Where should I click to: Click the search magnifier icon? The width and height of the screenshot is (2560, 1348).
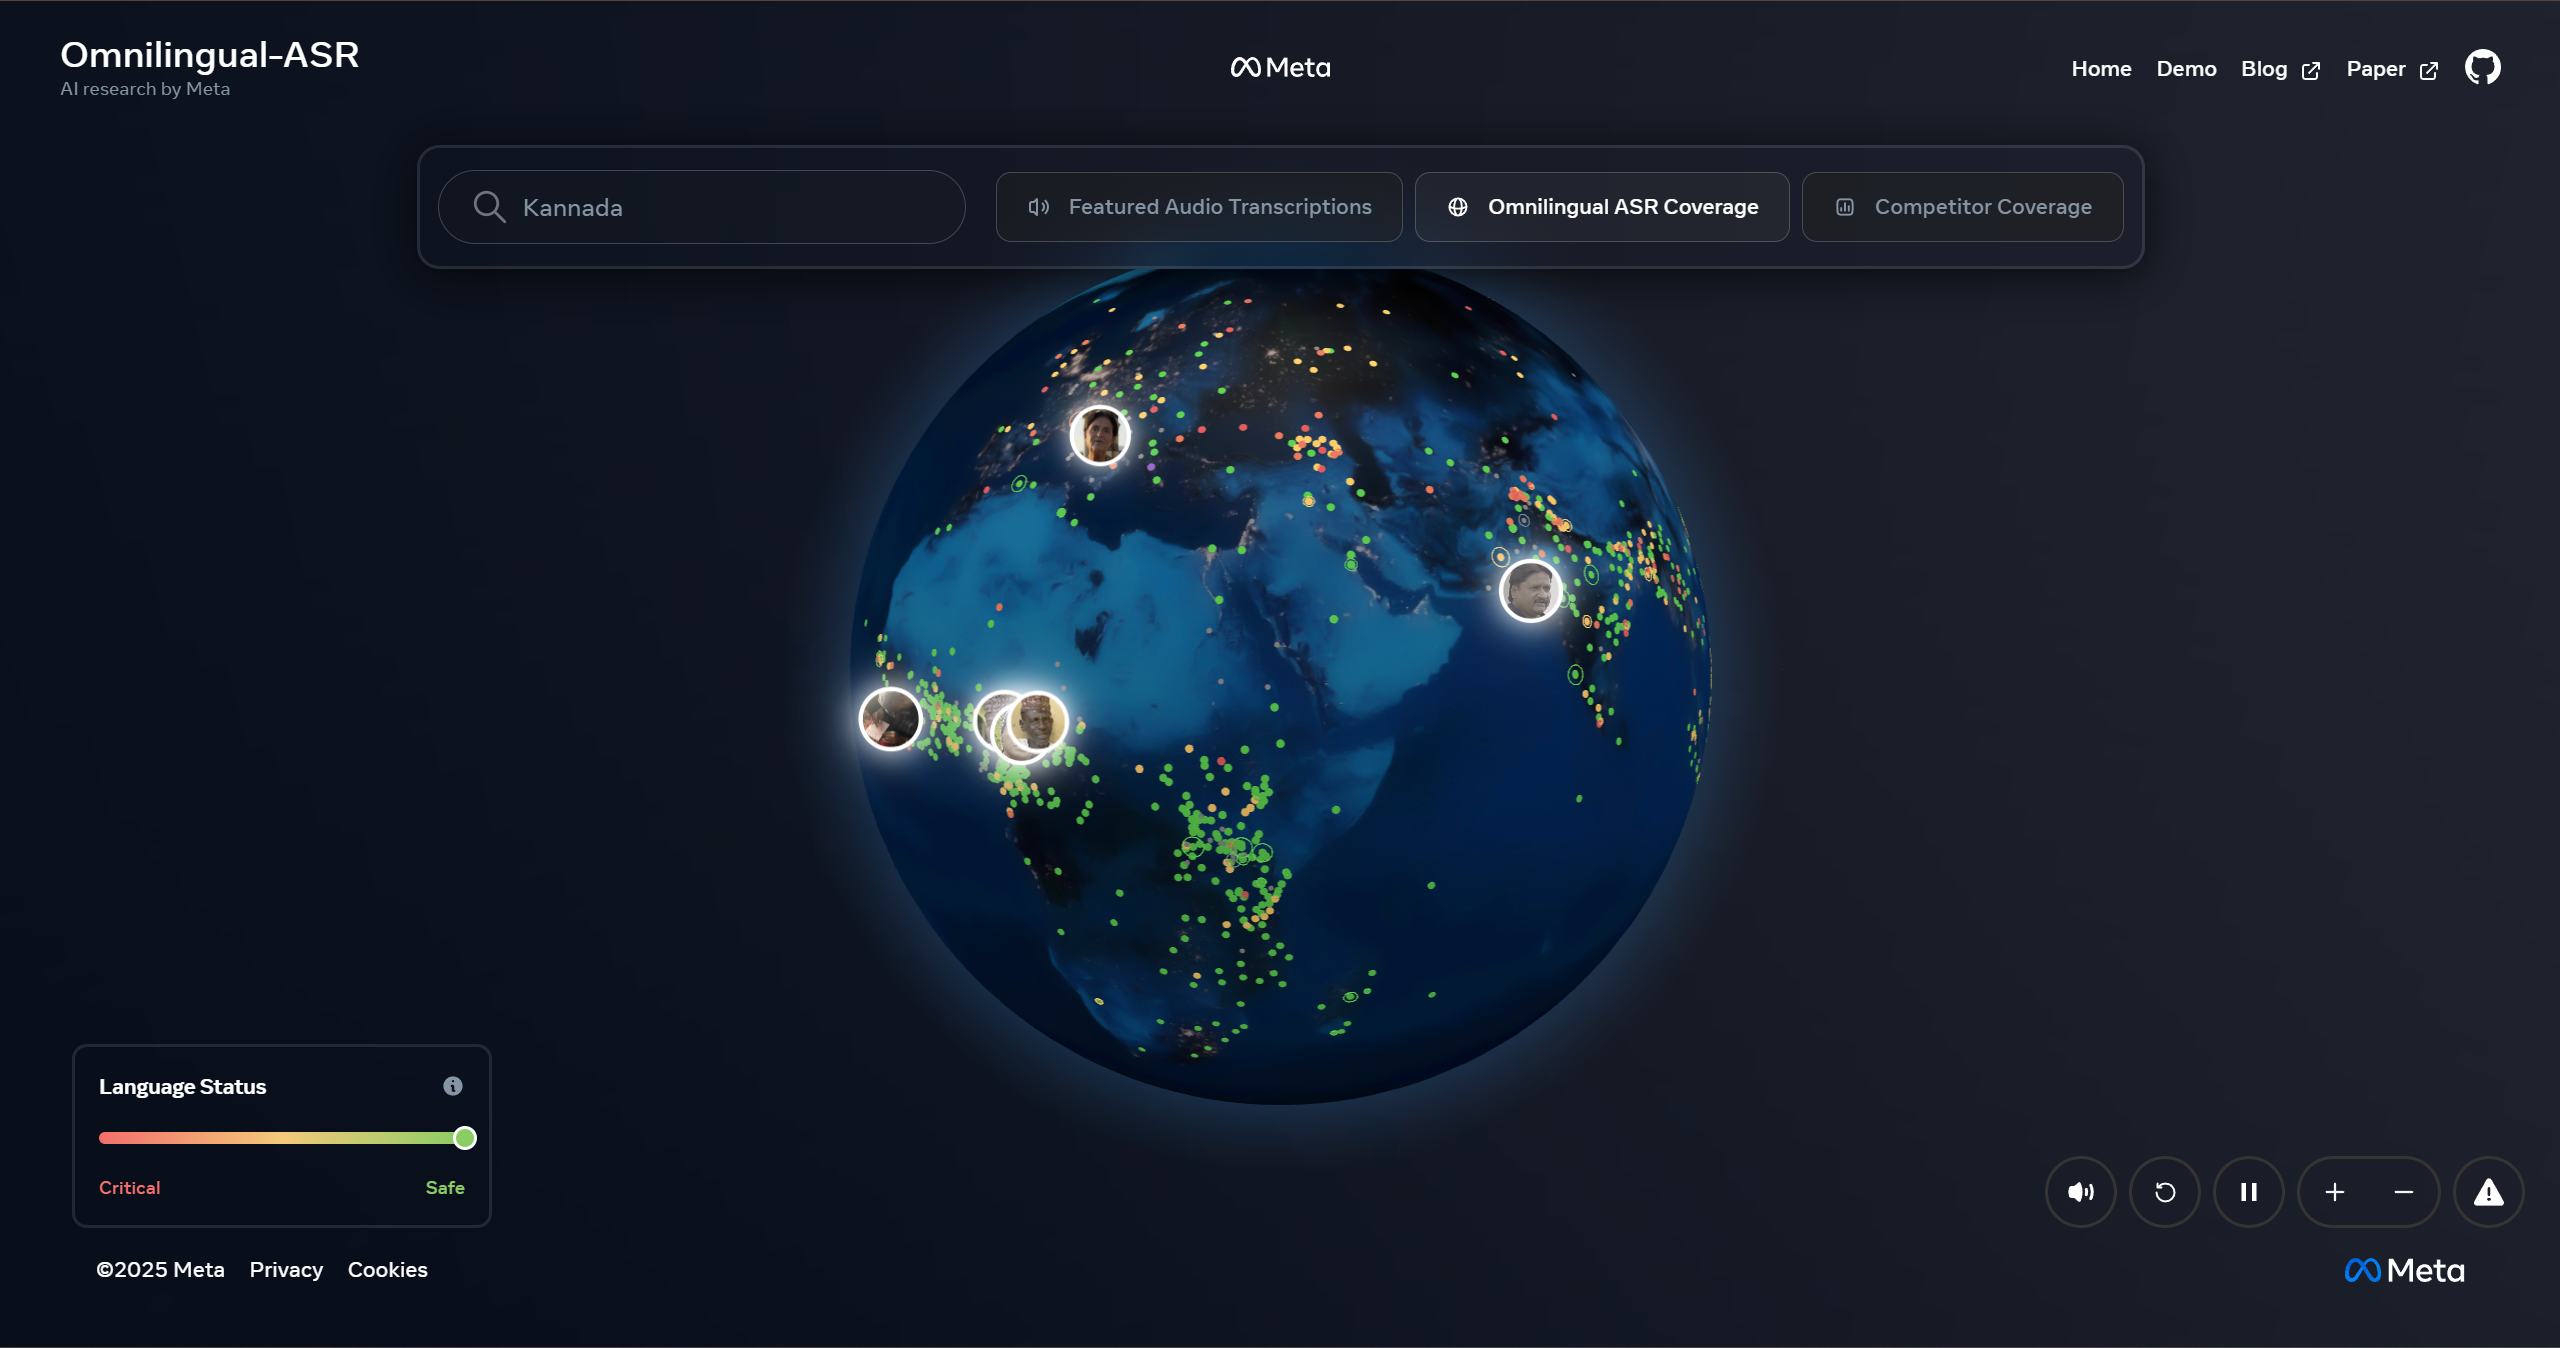tap(489, 207)
